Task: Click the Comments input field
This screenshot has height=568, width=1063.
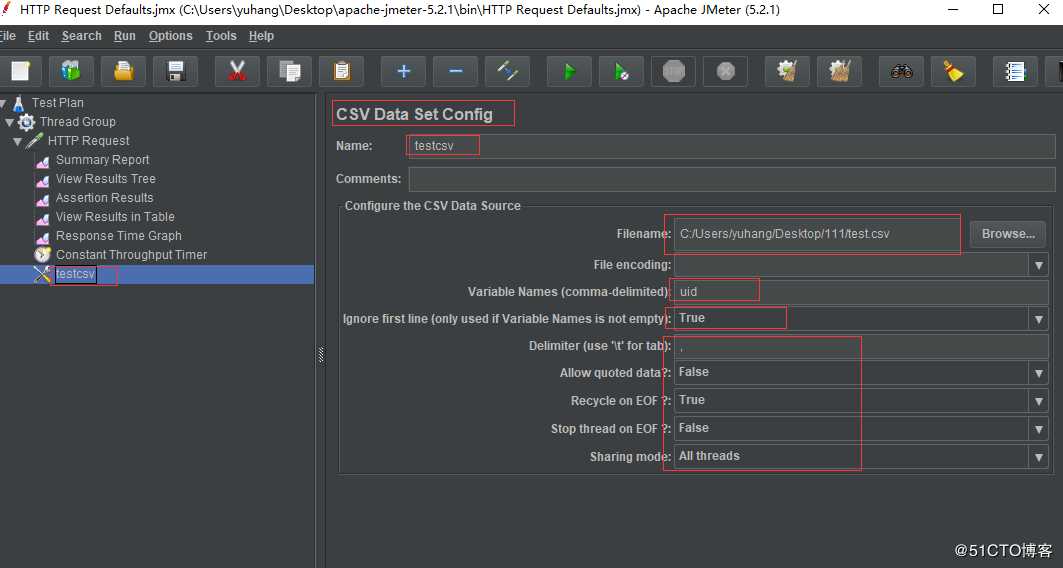Action: 731,179
